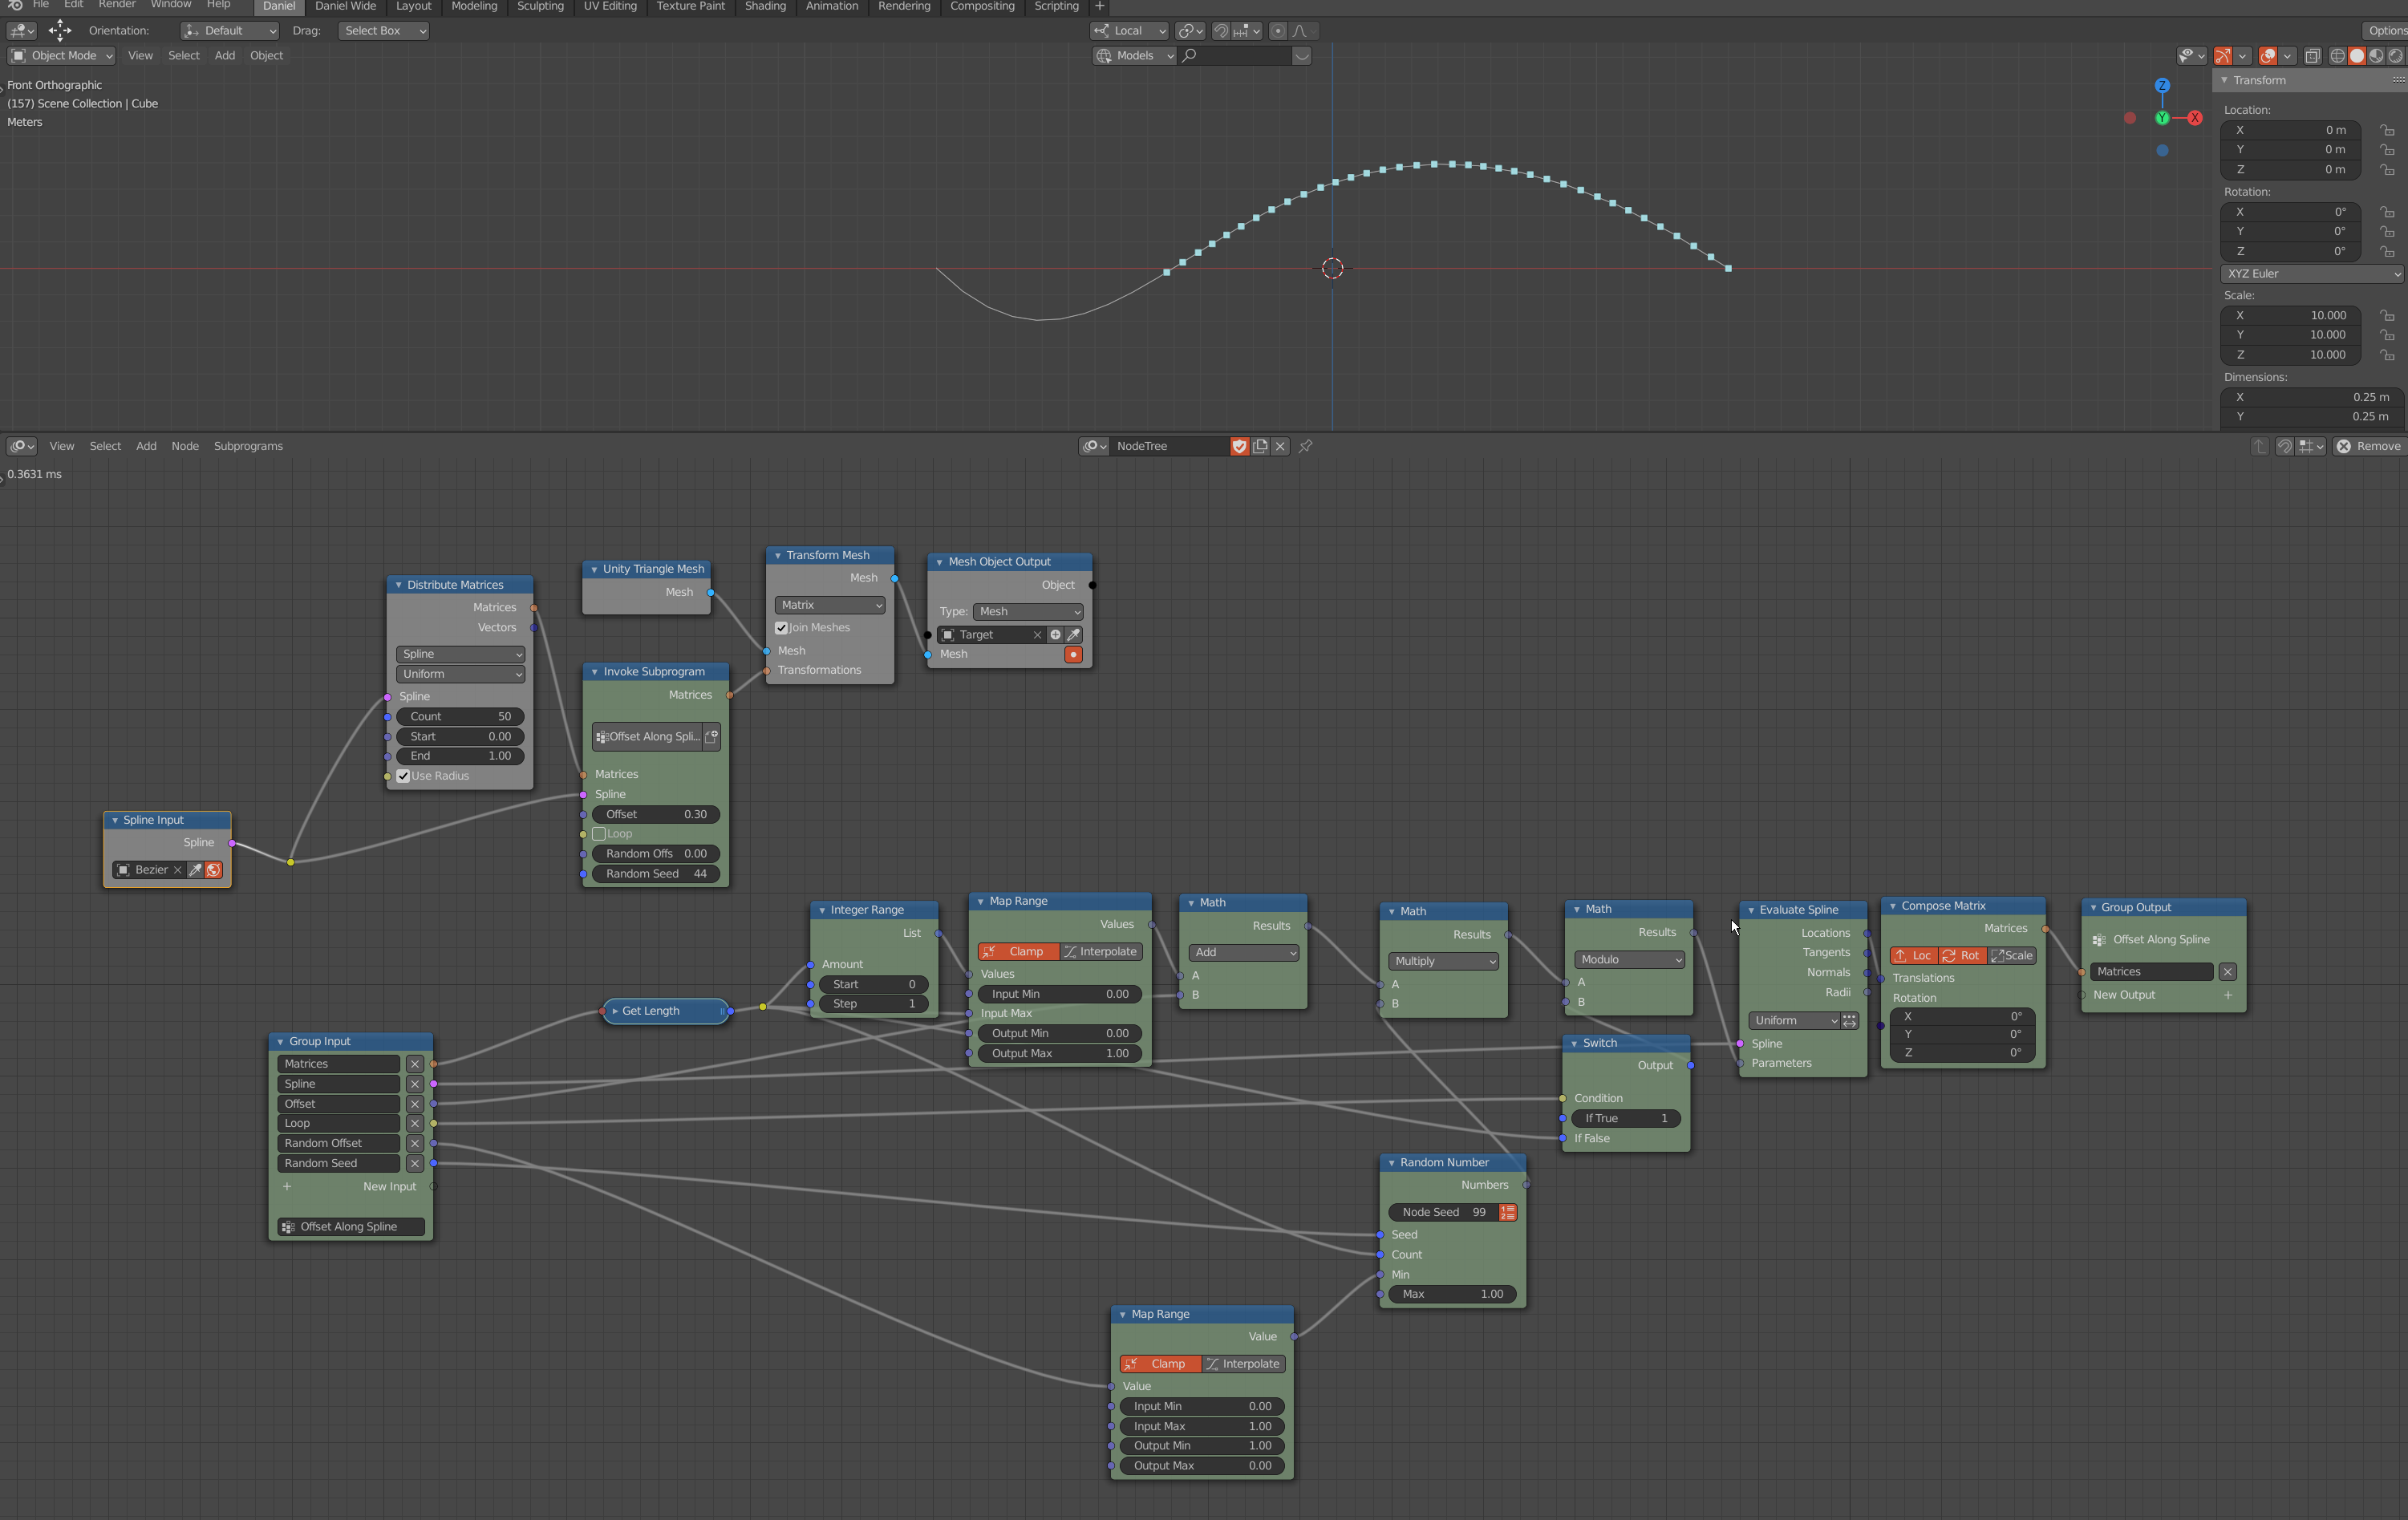
Task: Enable proportional editing in the viewport header
Action: (x=1277, y=31)
